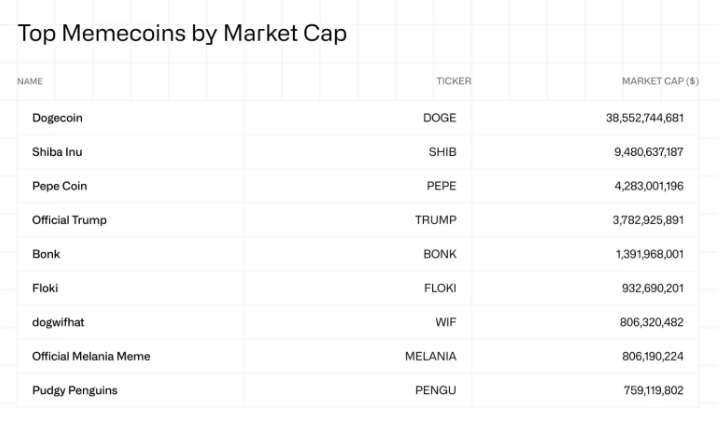Sort by the TICKER column header
Viewport: 725px width, 425px height.
coord(453,81)
